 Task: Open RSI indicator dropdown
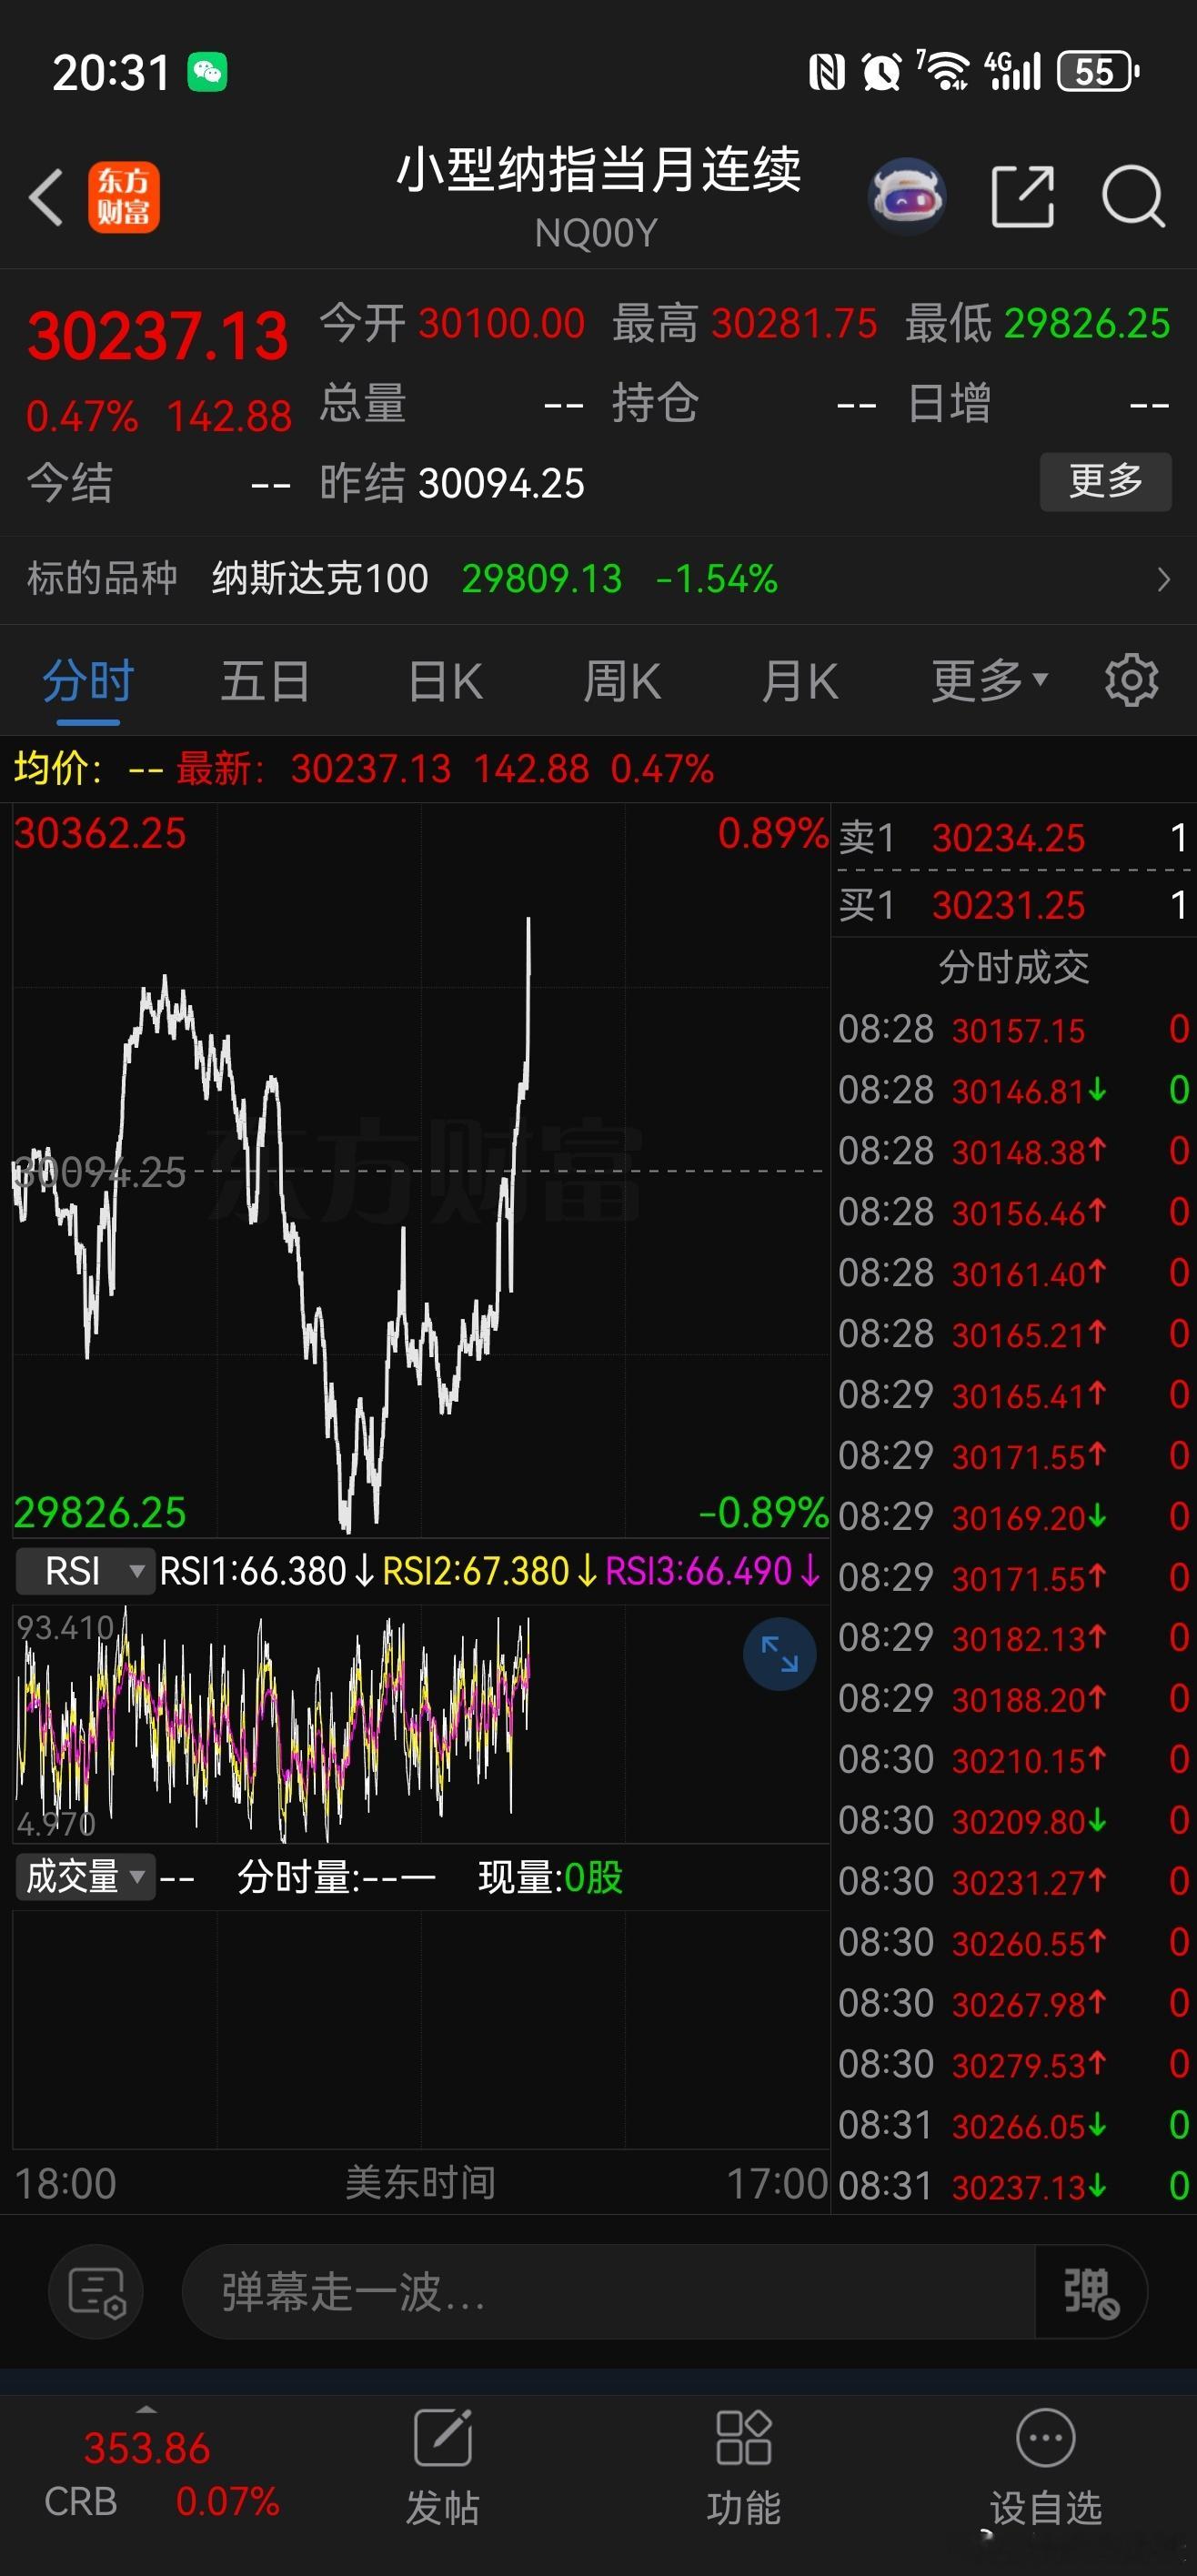pyautogui.click(x=85, y=1570)
